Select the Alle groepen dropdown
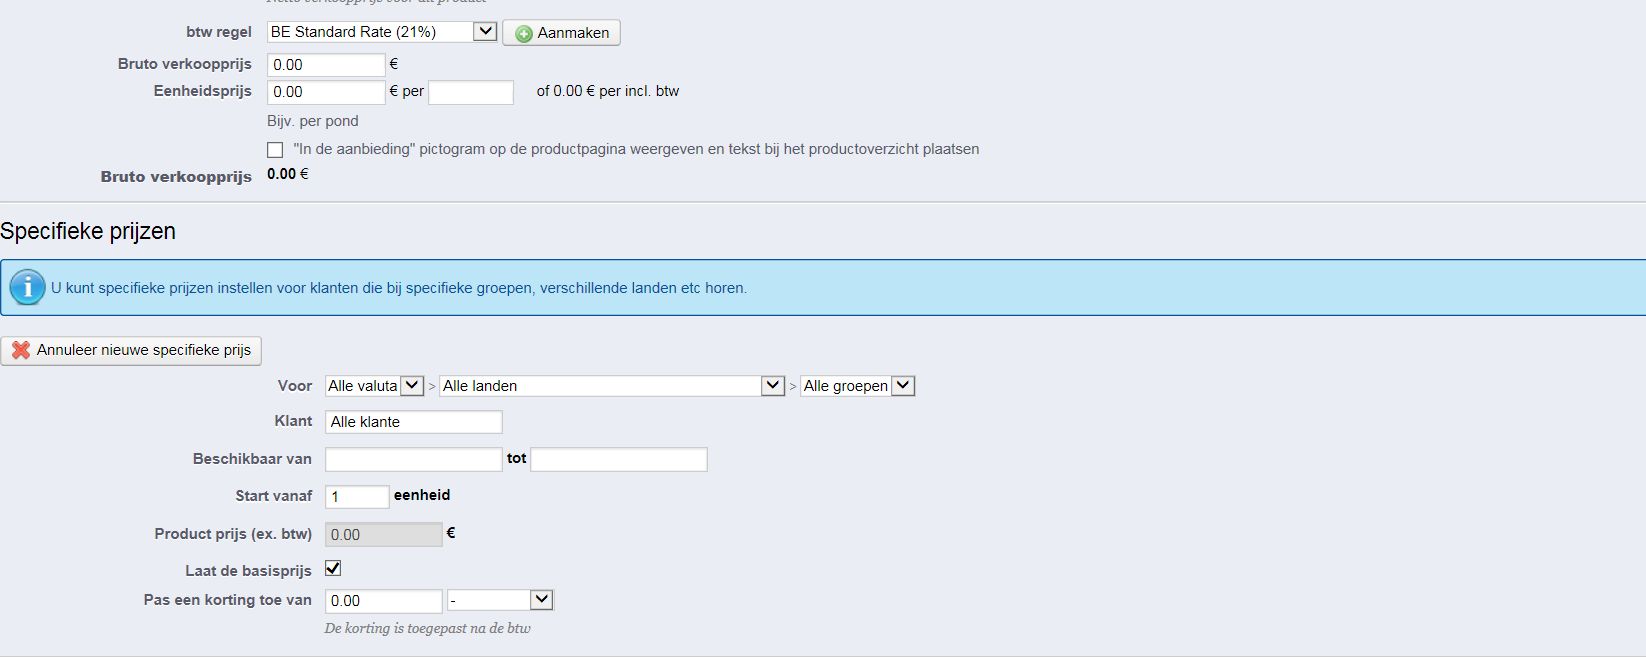The width and height of the screenshot is (1646, 657). pos(857,386)
